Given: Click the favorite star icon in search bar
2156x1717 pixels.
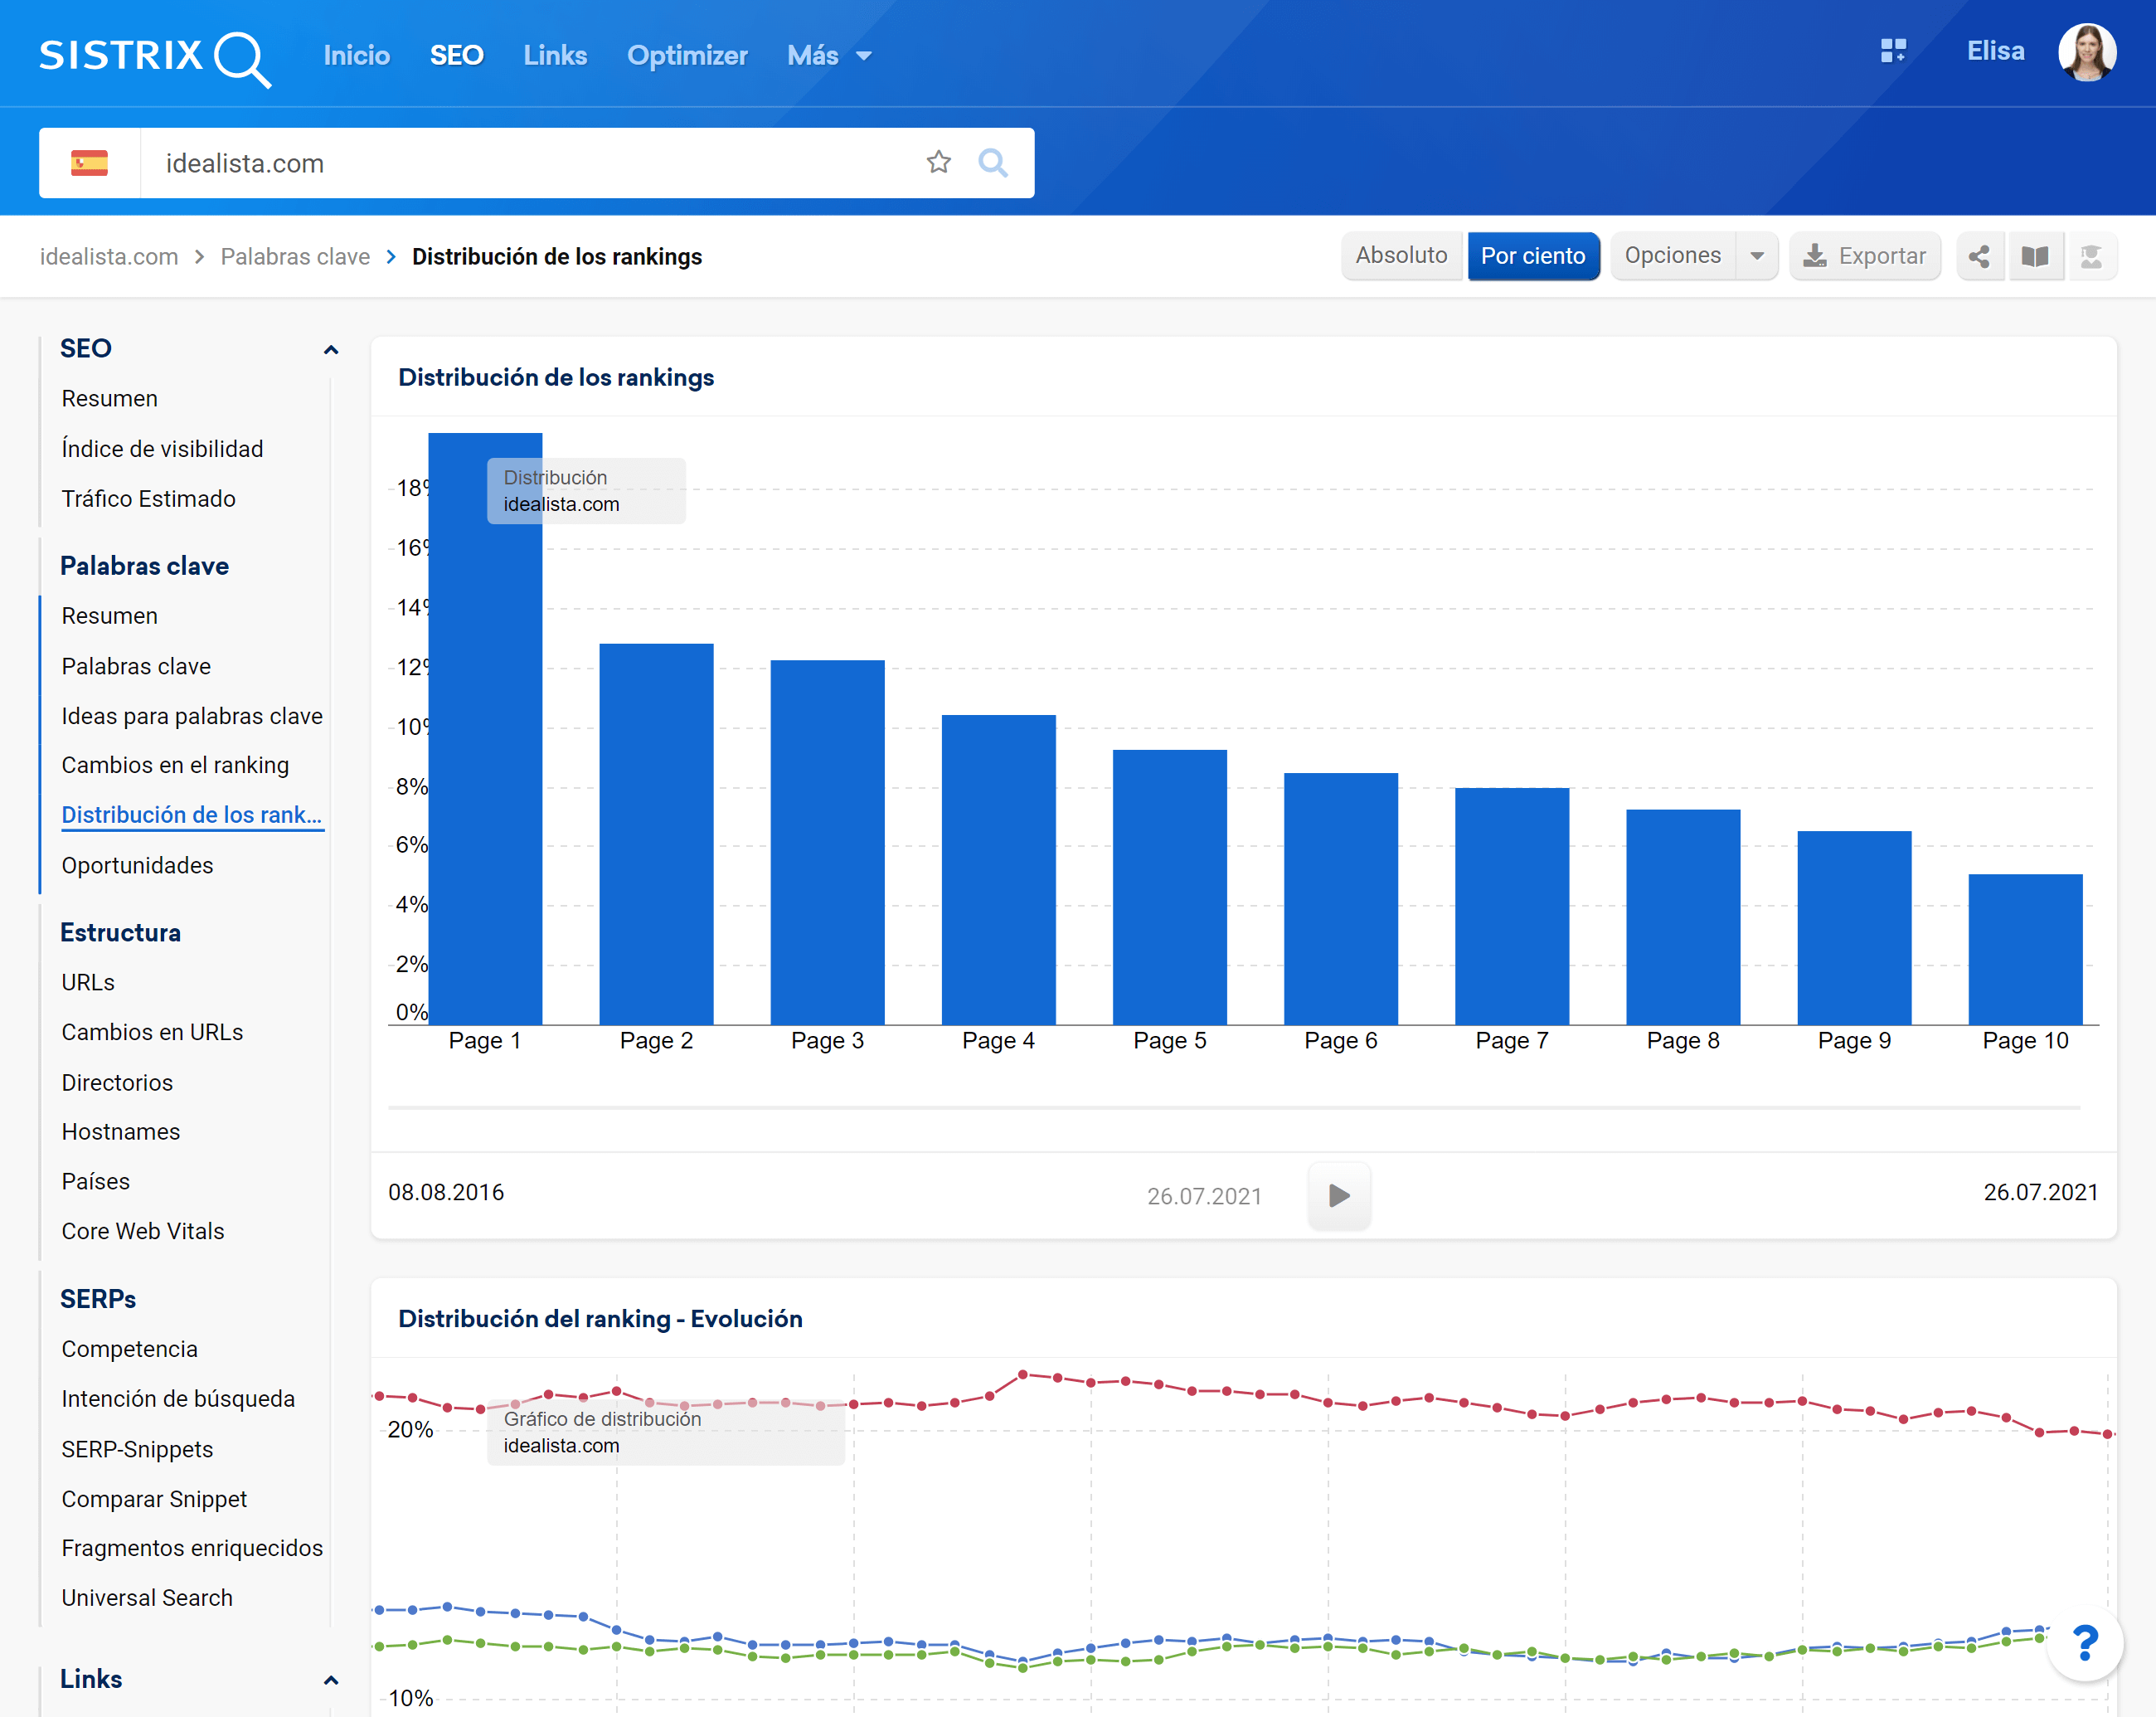Looking at the screenshot, I should 937,162.
